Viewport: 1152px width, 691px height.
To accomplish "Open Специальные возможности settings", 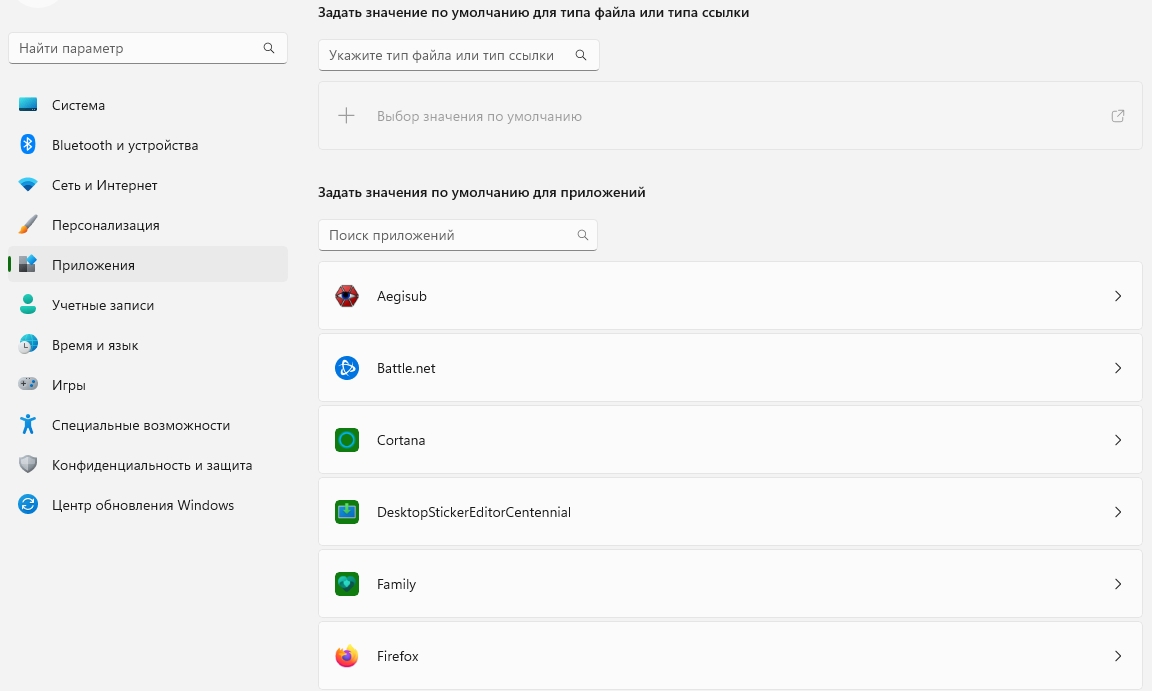I will 148,424.
